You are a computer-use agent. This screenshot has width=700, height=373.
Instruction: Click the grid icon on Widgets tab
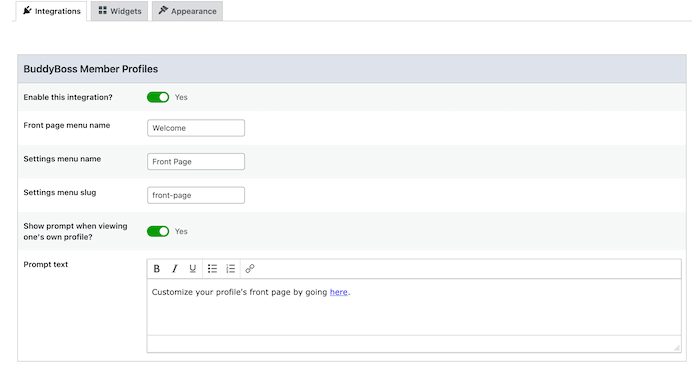pos(103,10)
